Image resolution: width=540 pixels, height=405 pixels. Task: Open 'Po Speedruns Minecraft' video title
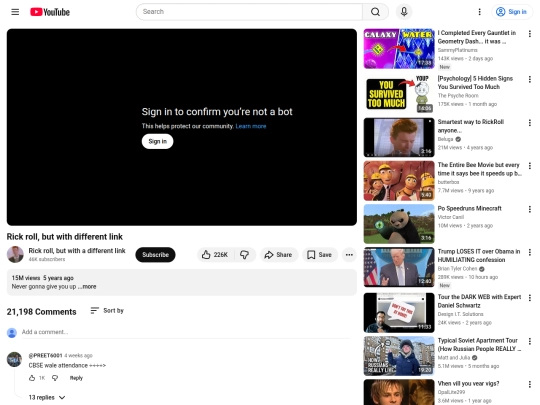click(x=469, y=209)
